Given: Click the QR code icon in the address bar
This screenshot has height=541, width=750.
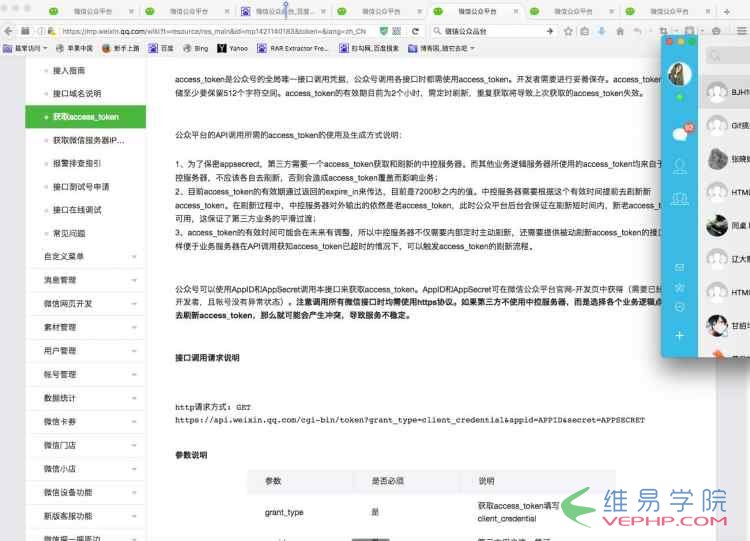Looking at the screenshot, I should tap(397, 31).
